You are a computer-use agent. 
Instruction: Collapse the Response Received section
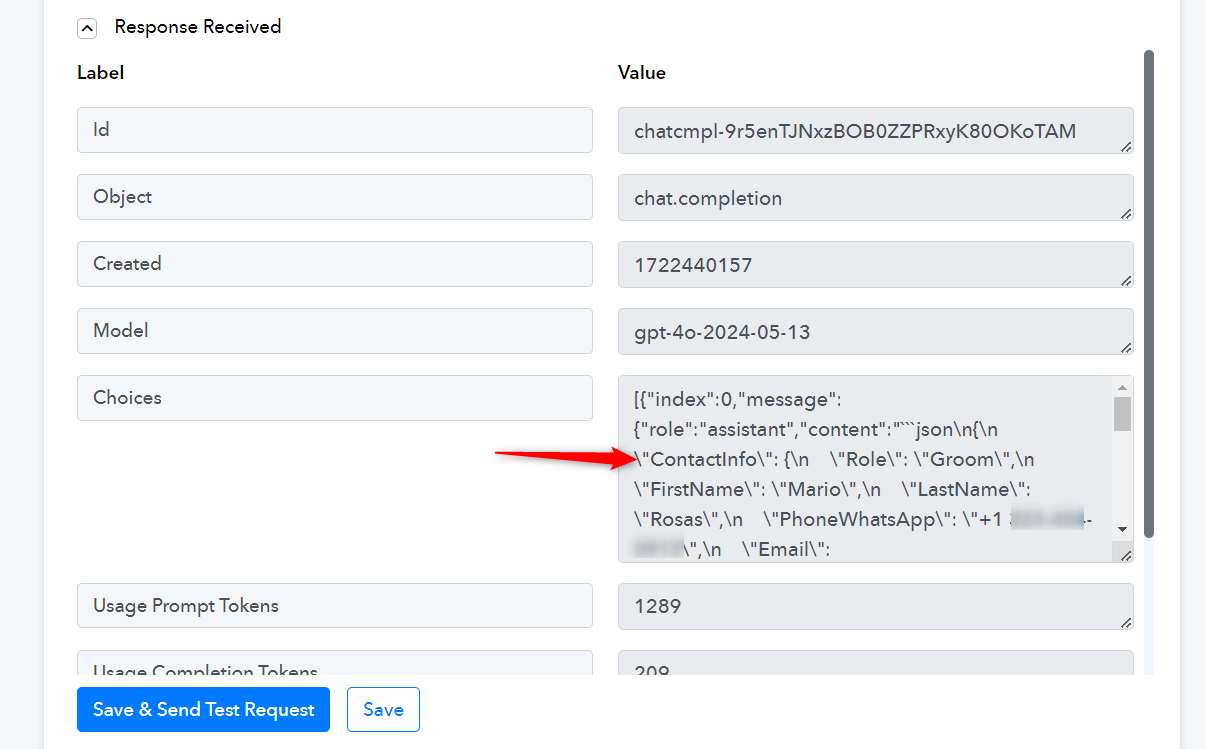coord(87,28)
